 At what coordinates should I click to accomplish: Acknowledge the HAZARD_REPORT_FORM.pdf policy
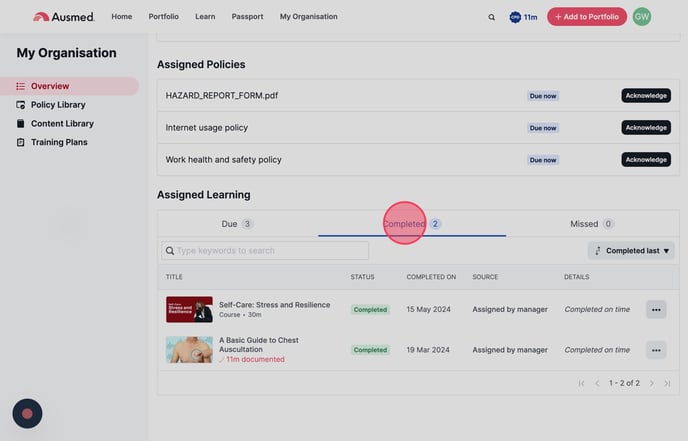pyautogui.click(x=646, y=96)
